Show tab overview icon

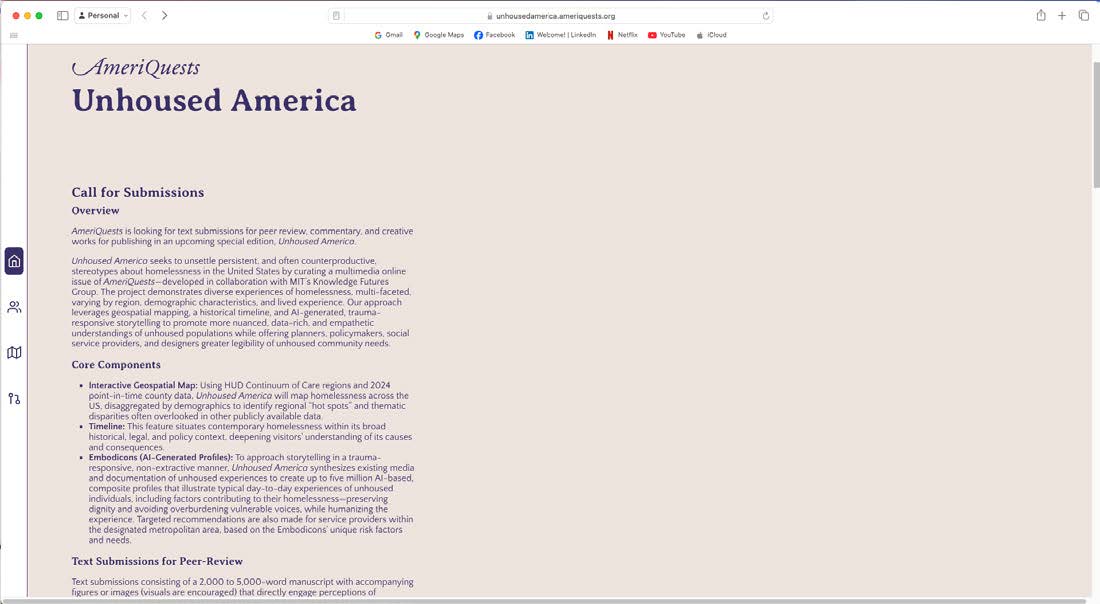coord(1083,15)
